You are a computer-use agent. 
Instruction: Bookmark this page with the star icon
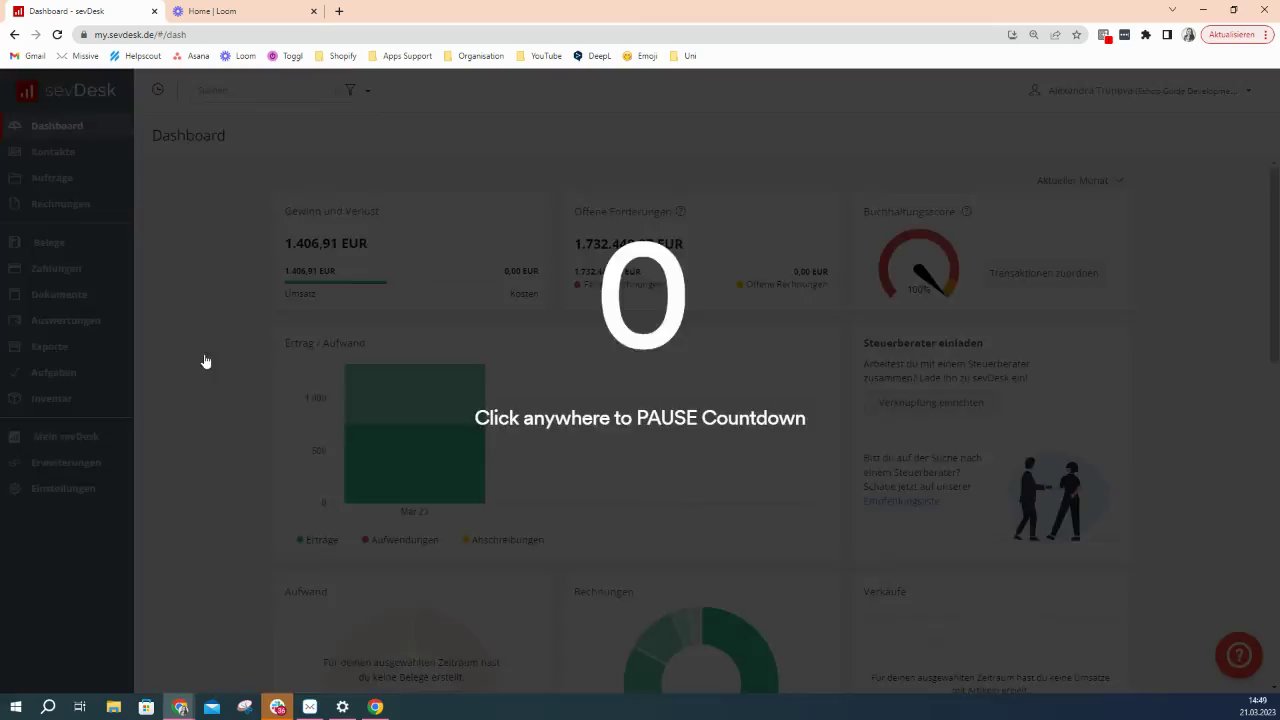[1077, 35]
